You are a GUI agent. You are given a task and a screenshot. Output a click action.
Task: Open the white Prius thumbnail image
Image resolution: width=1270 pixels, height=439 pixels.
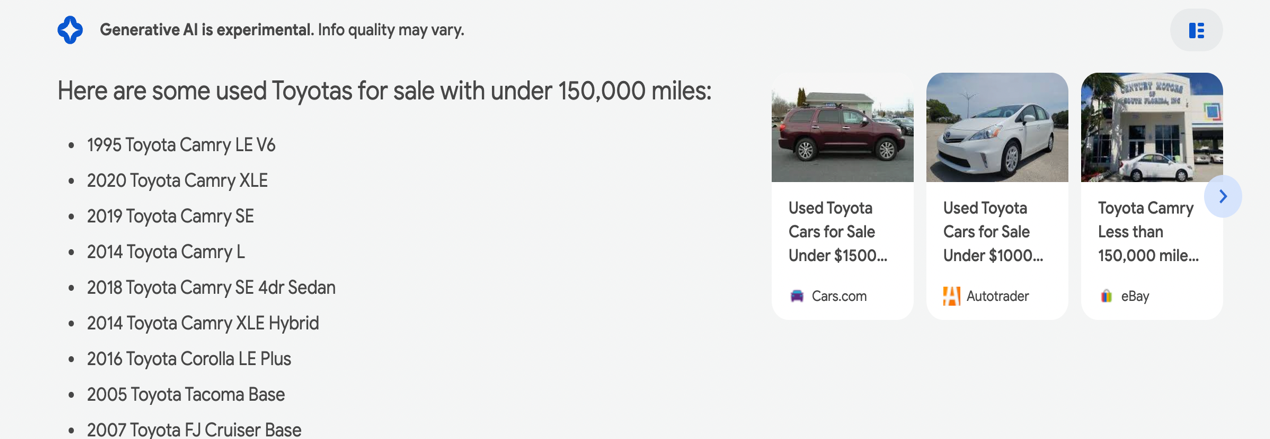click(x=997, y=128)
